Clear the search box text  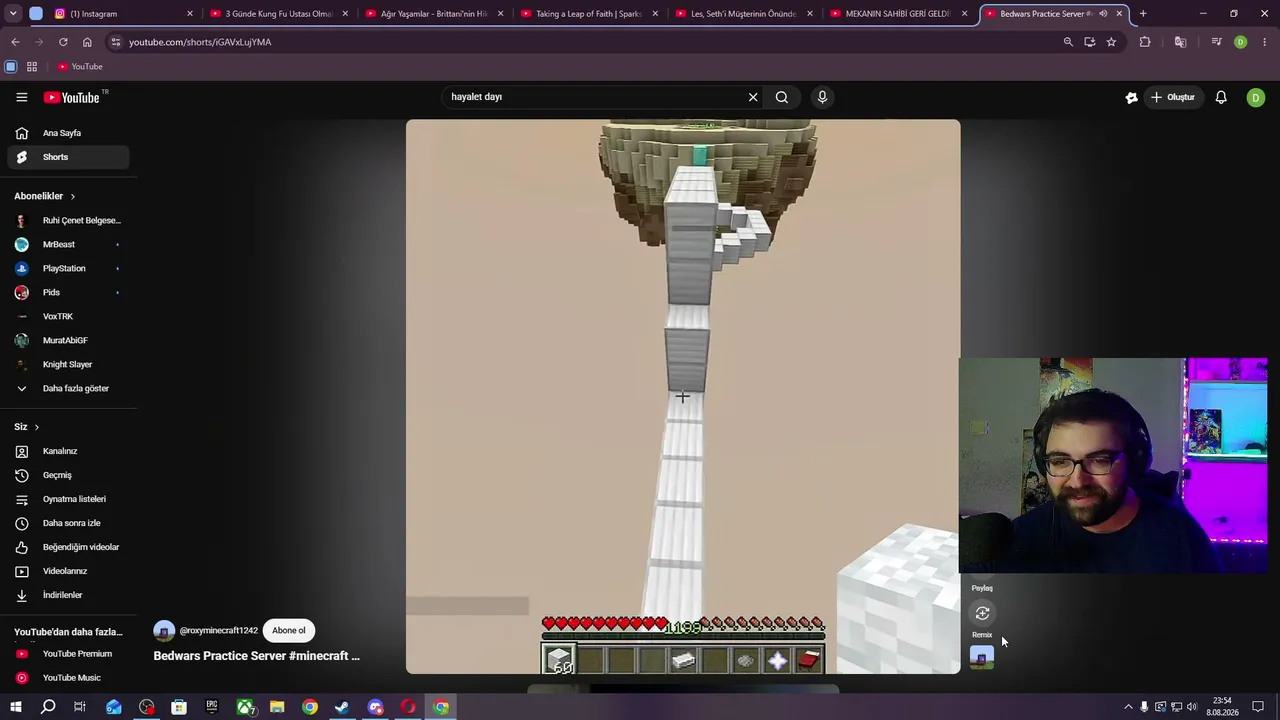[753, 97]
